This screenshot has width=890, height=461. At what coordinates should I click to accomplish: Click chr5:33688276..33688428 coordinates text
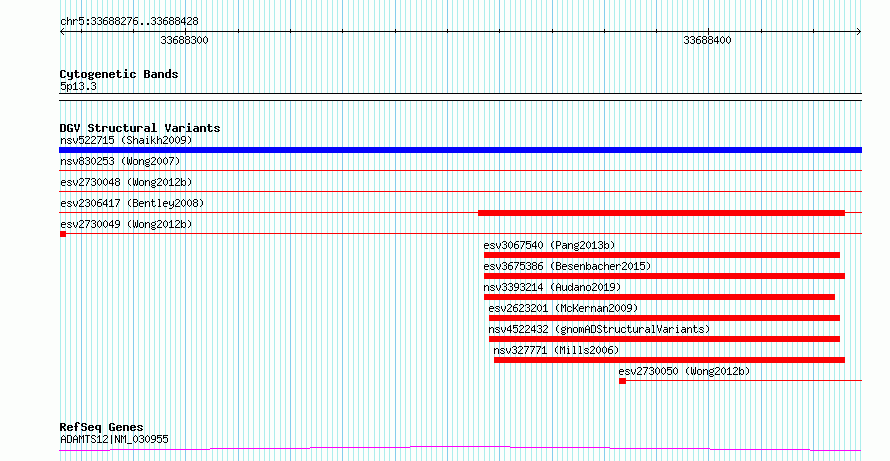pyautogui.click(x=129, y=22)
